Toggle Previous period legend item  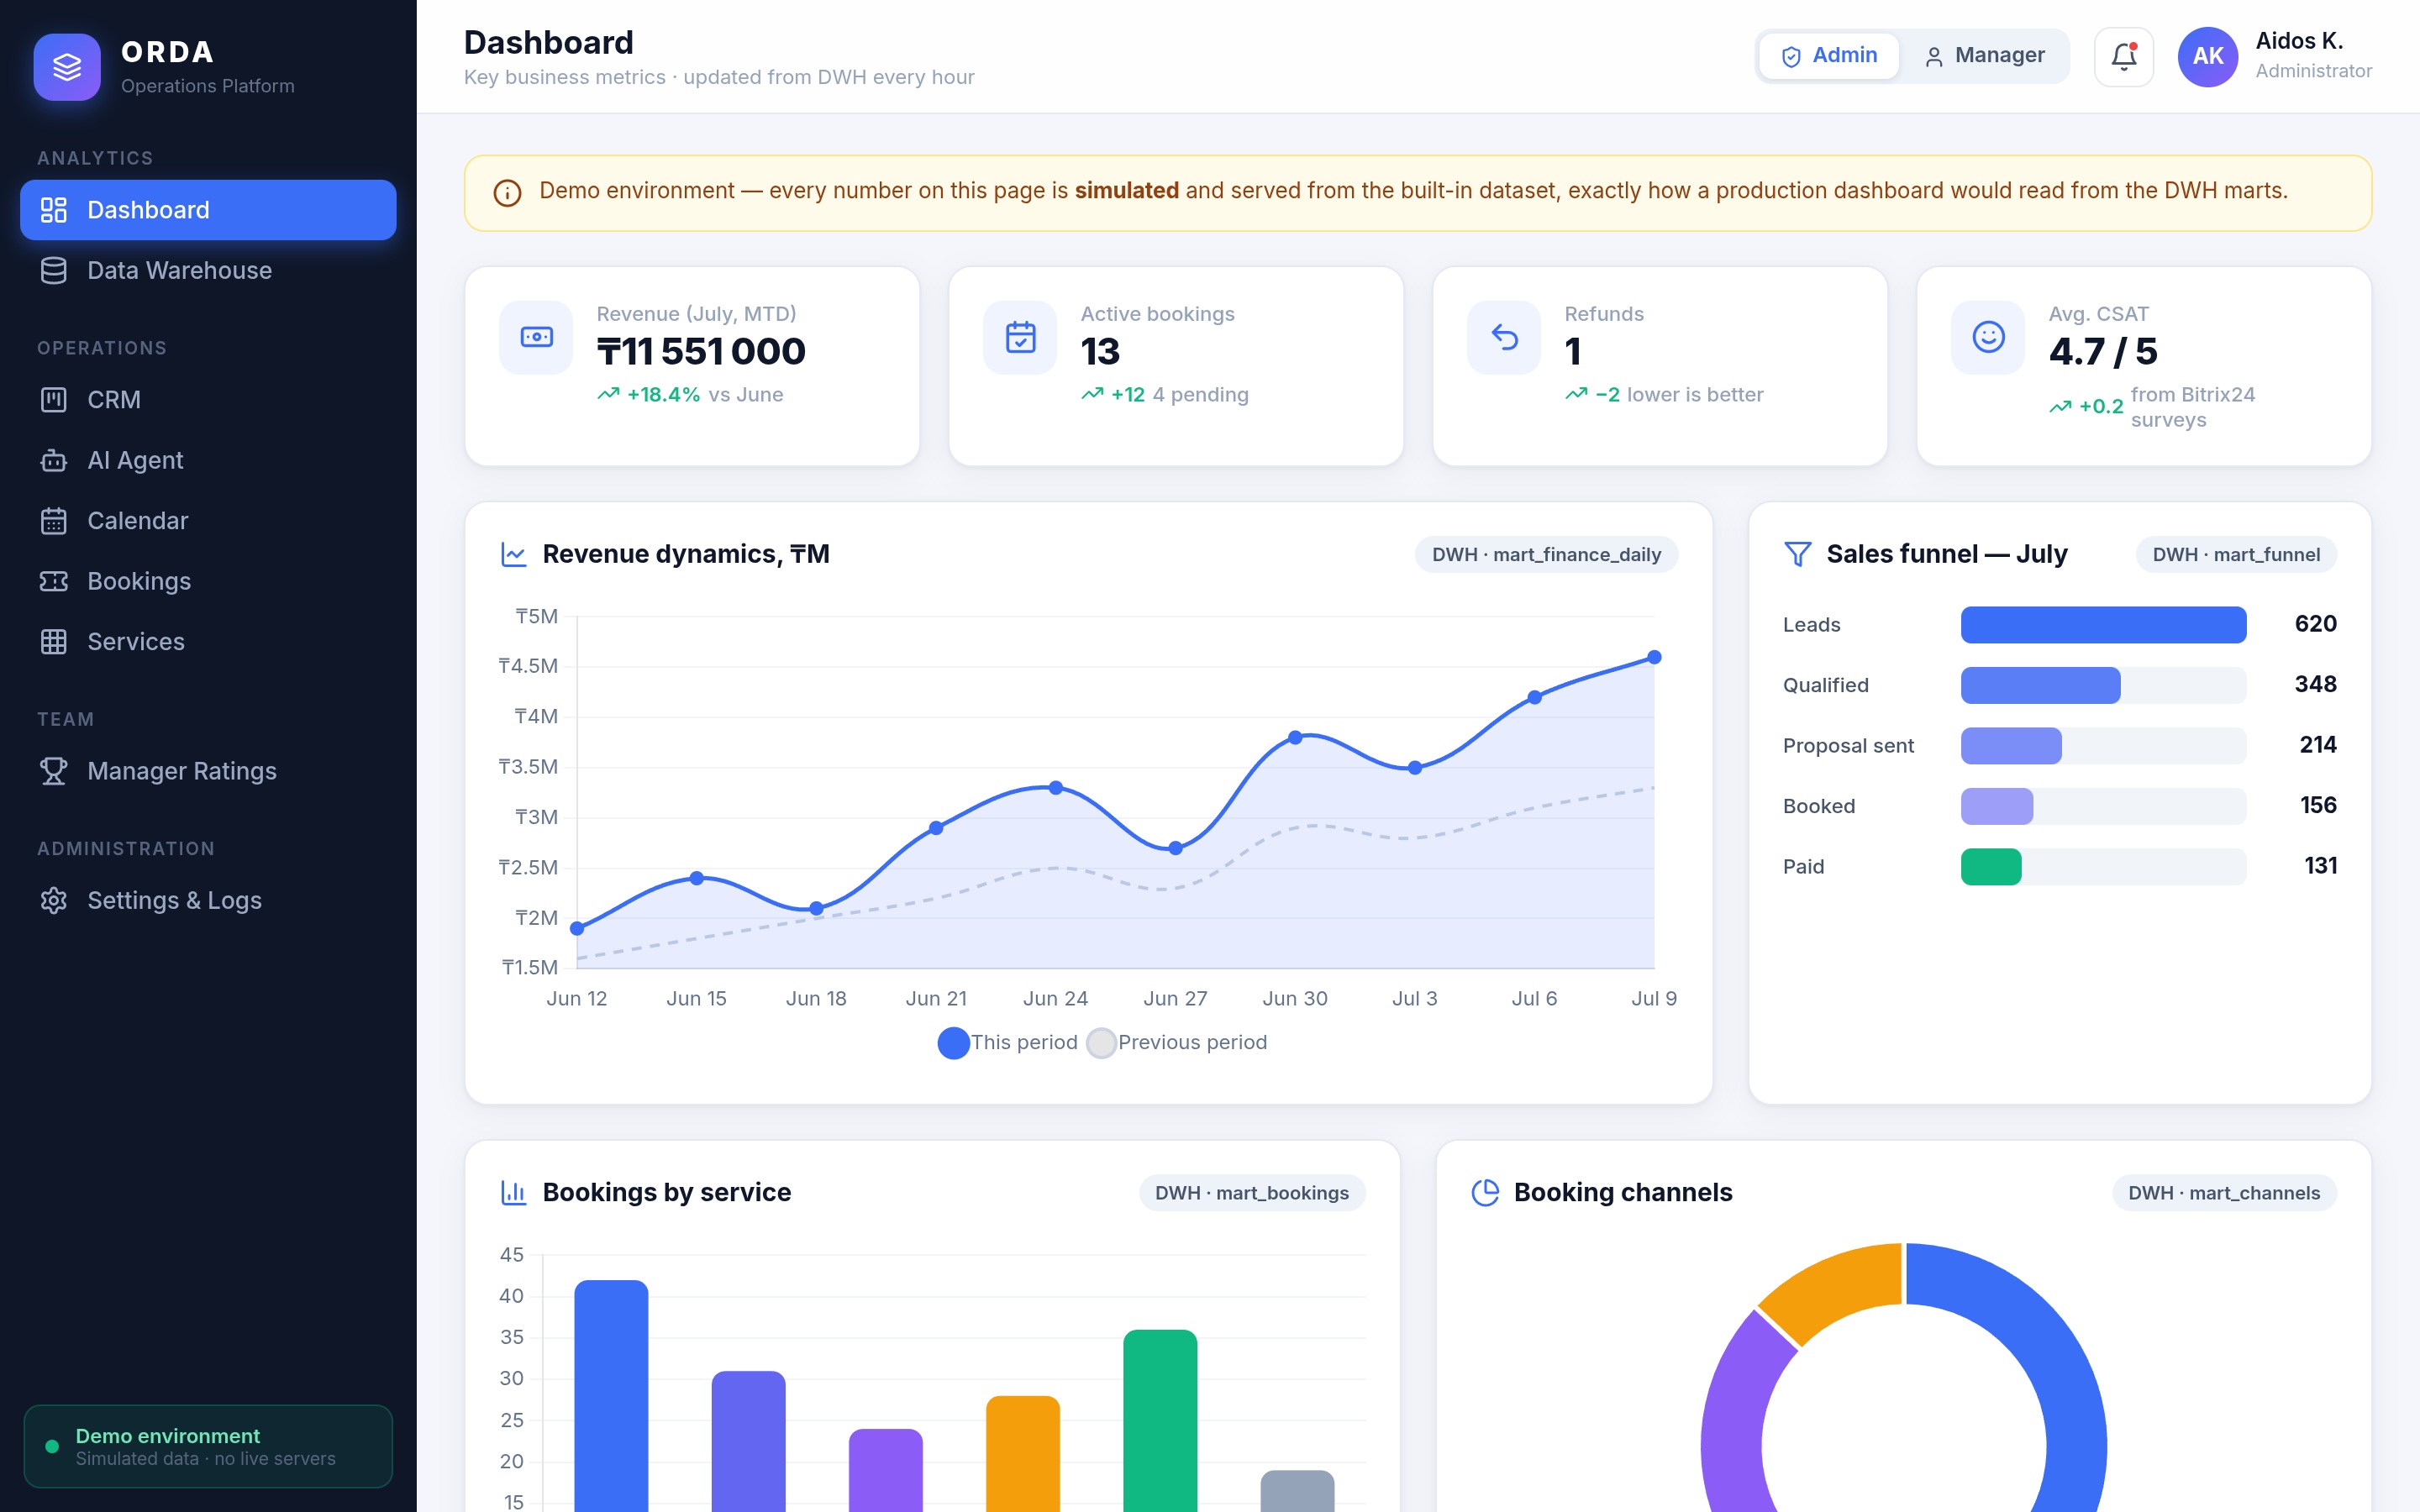click(x=1177, y=1042)
